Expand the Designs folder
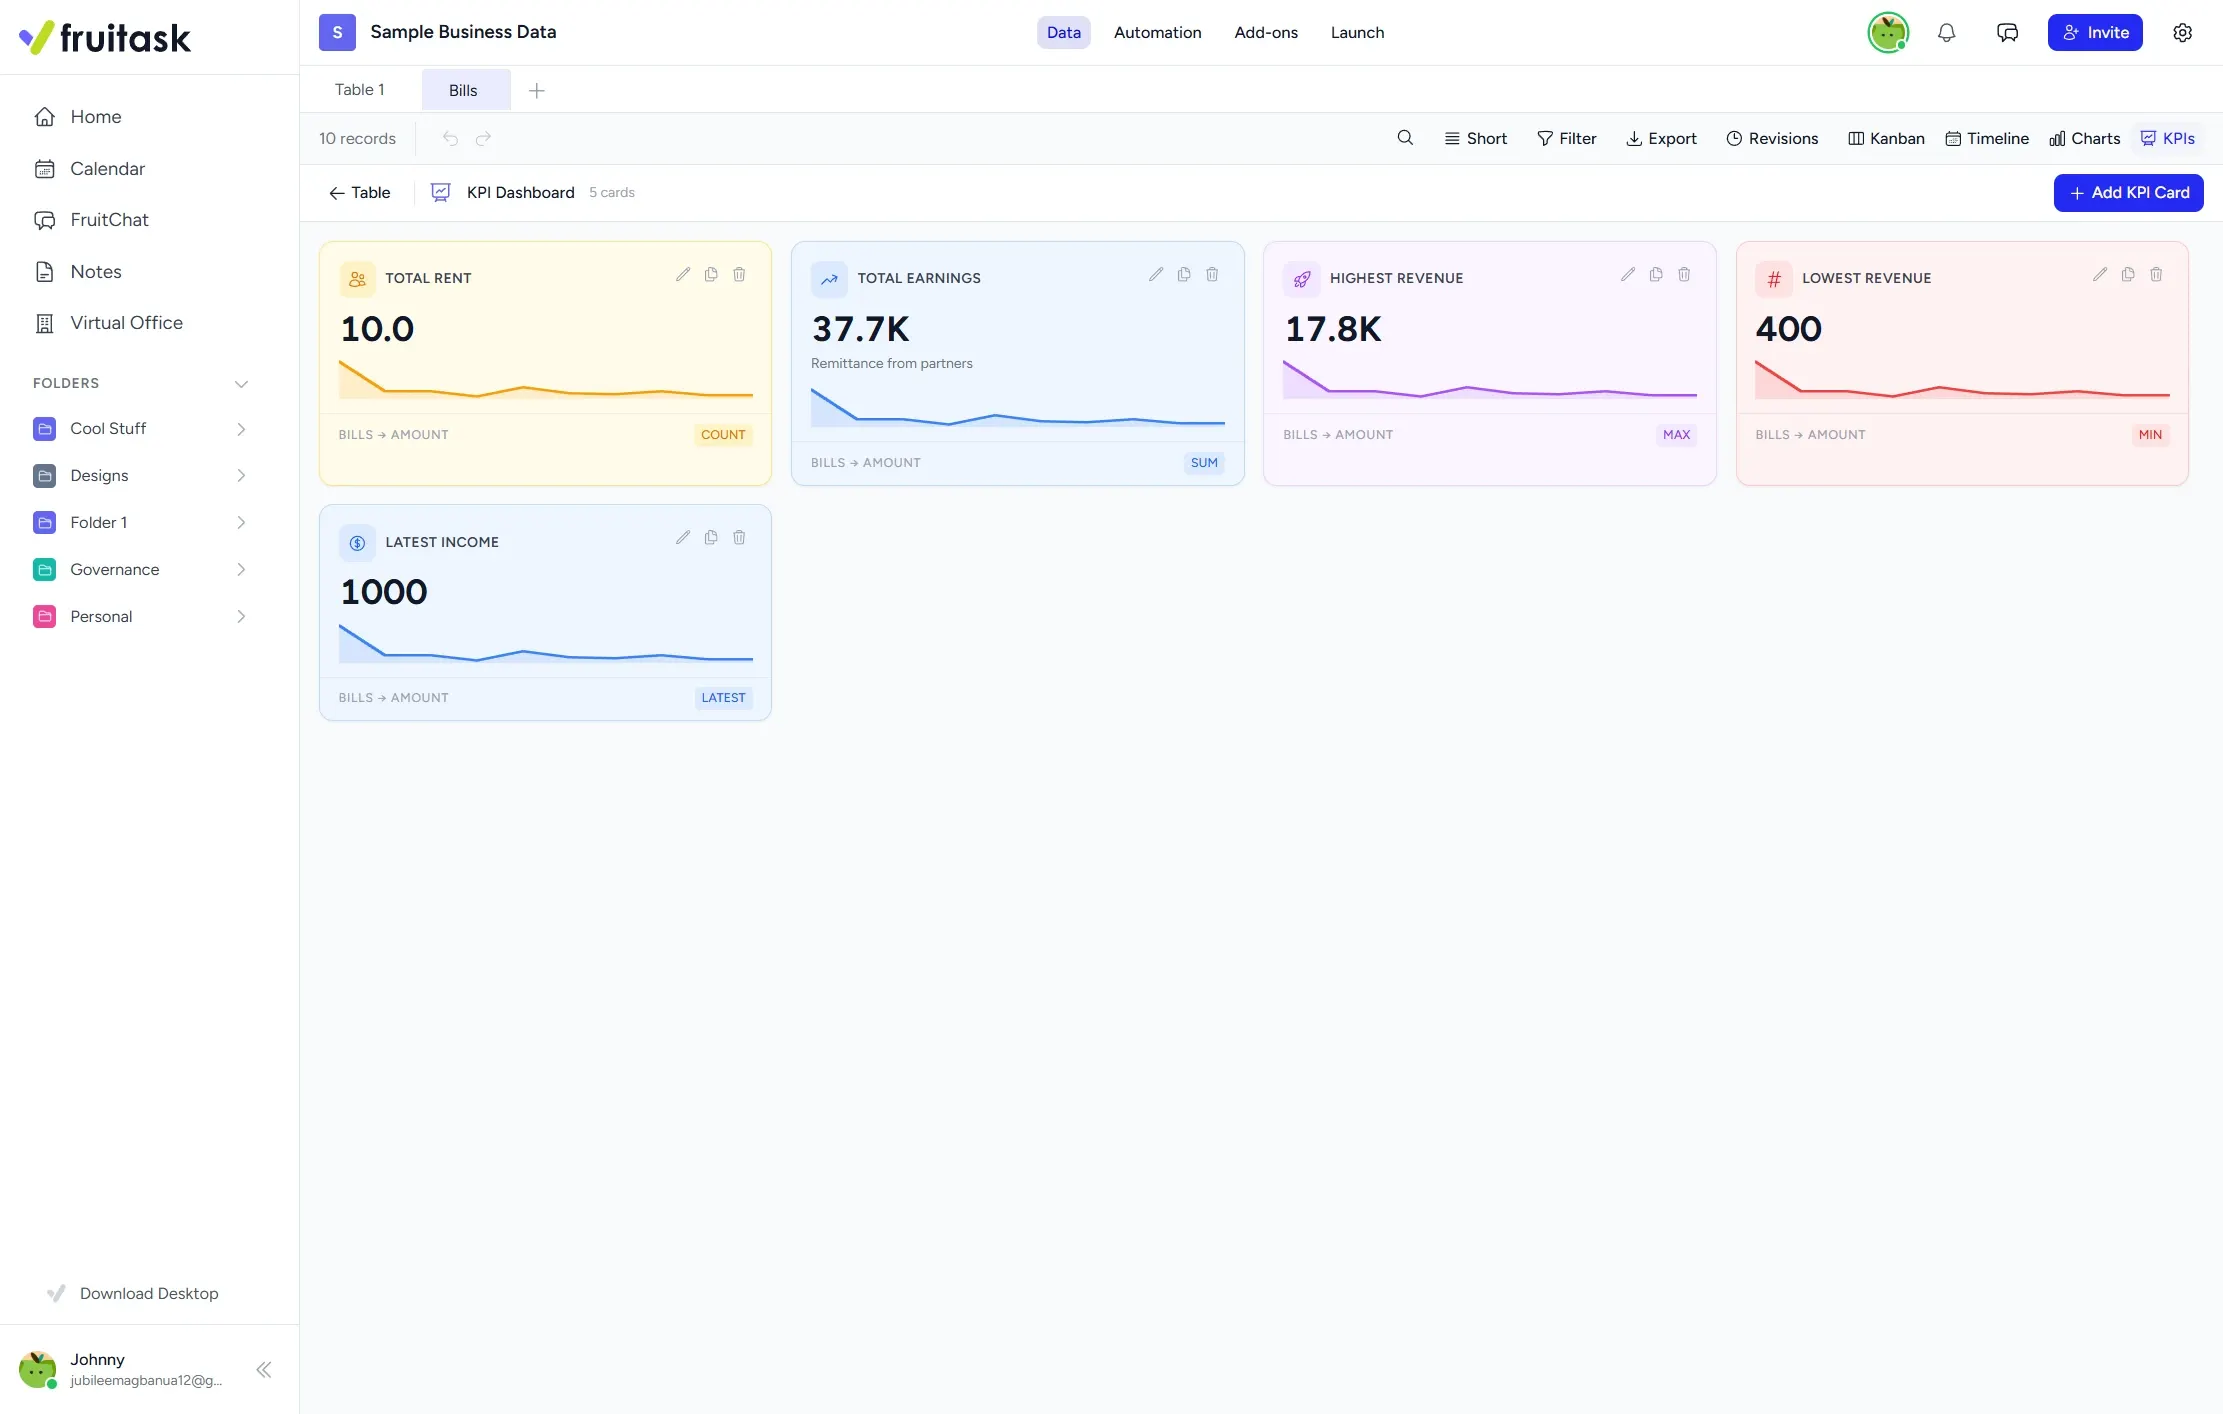This screenshot has height=1414, width=2223. coord(241,475)
